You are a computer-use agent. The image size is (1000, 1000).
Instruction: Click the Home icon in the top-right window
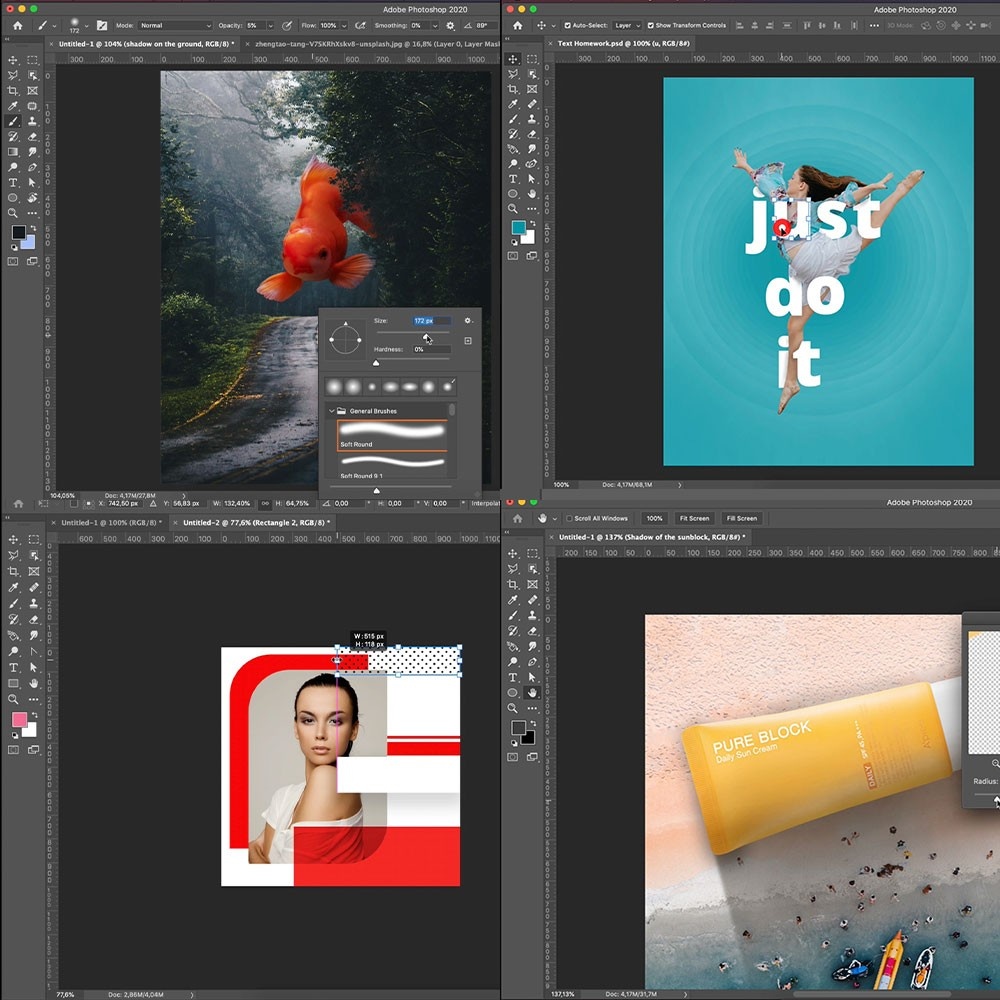coord(517,25)
